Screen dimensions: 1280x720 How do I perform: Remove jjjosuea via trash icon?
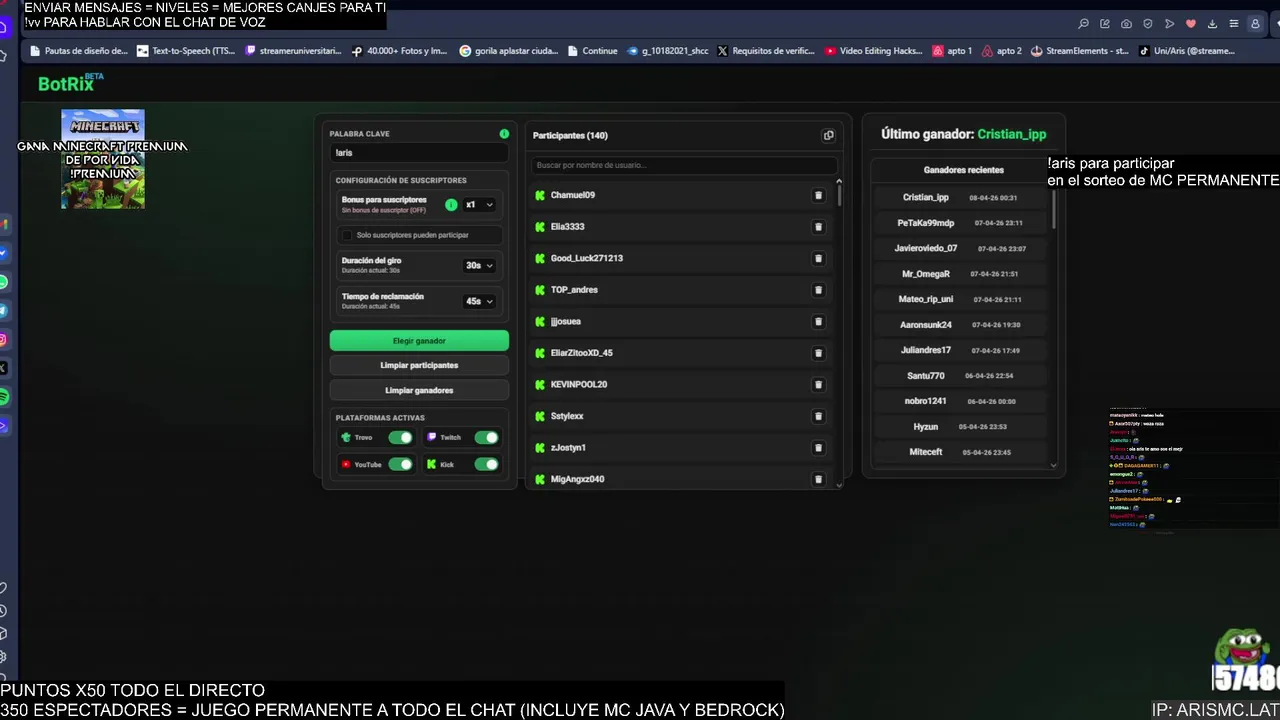(x=818, y=321)
